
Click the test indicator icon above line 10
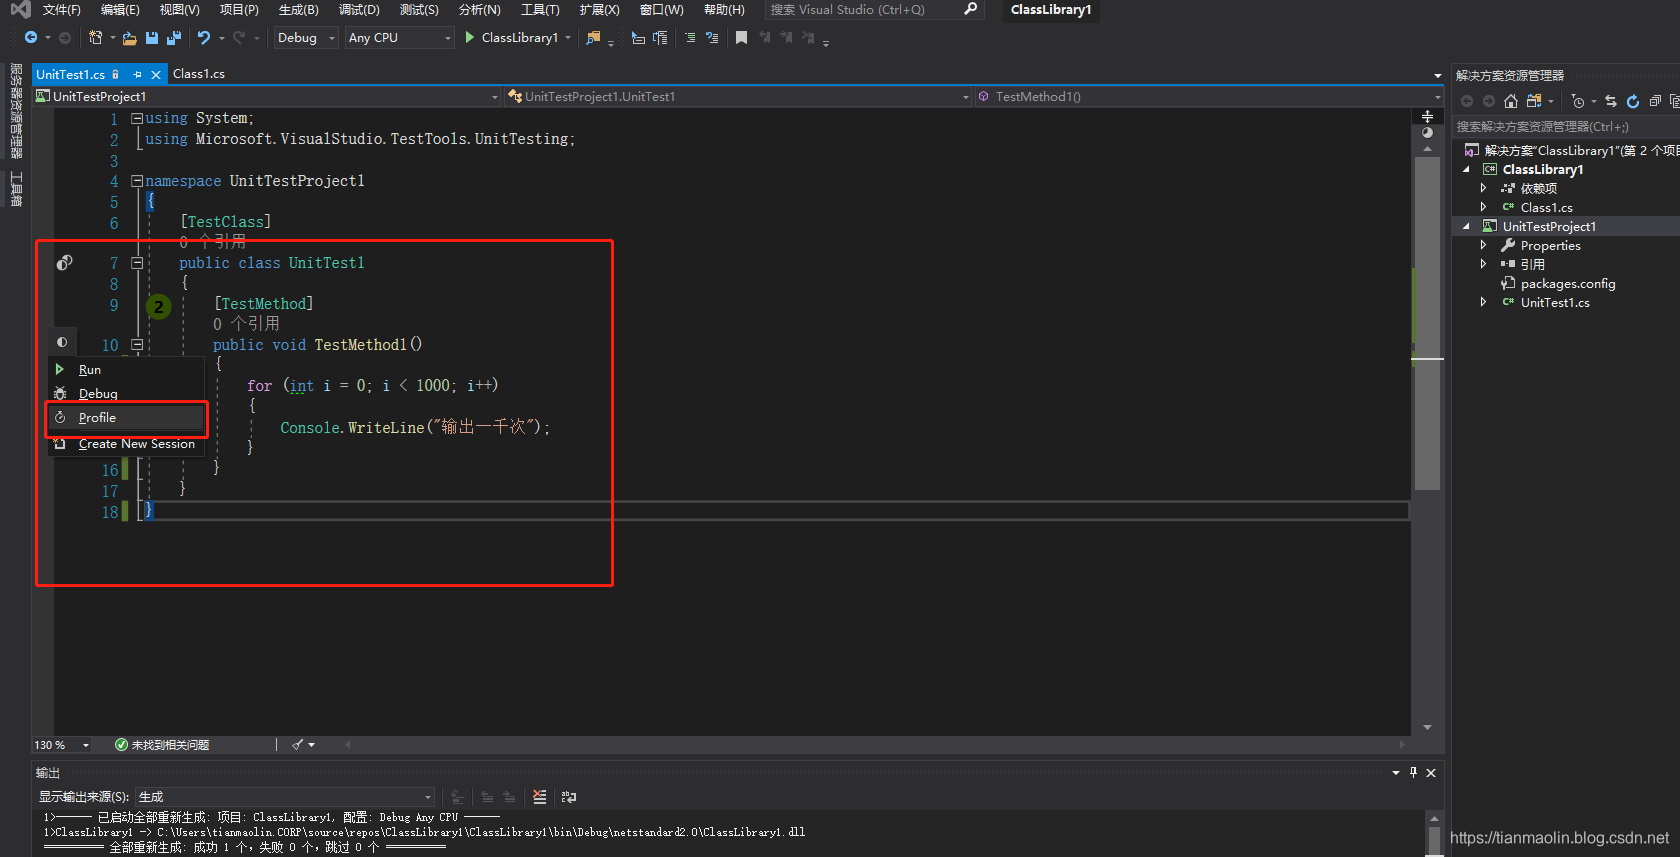click(62, 342)
